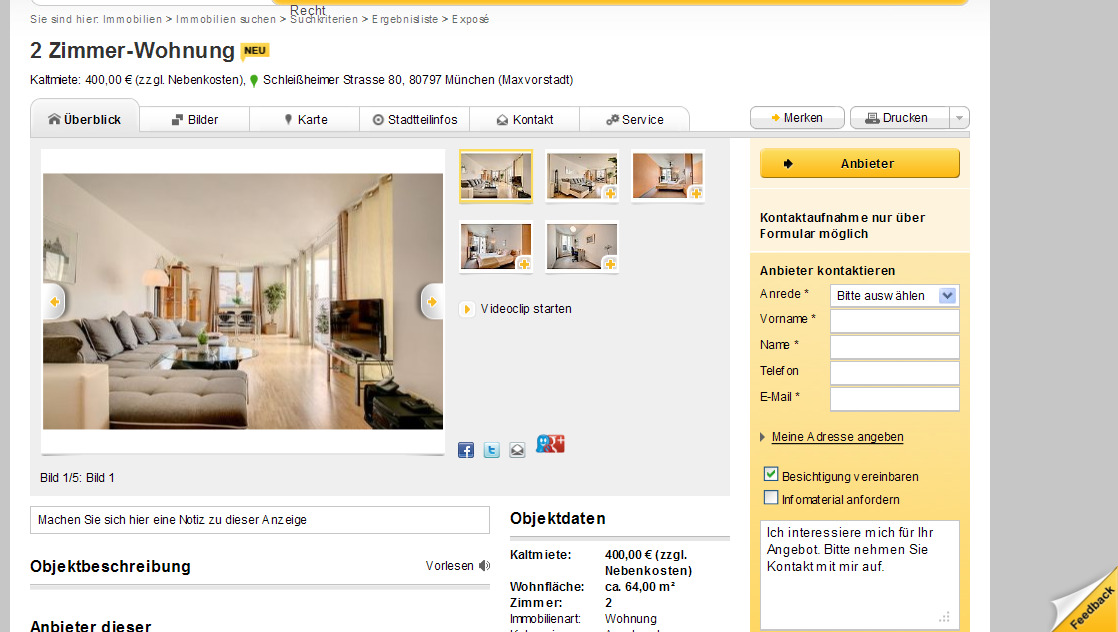
Task: Go back to Ergebnisliste breadcrumb
Action: (x=405, y=19)
